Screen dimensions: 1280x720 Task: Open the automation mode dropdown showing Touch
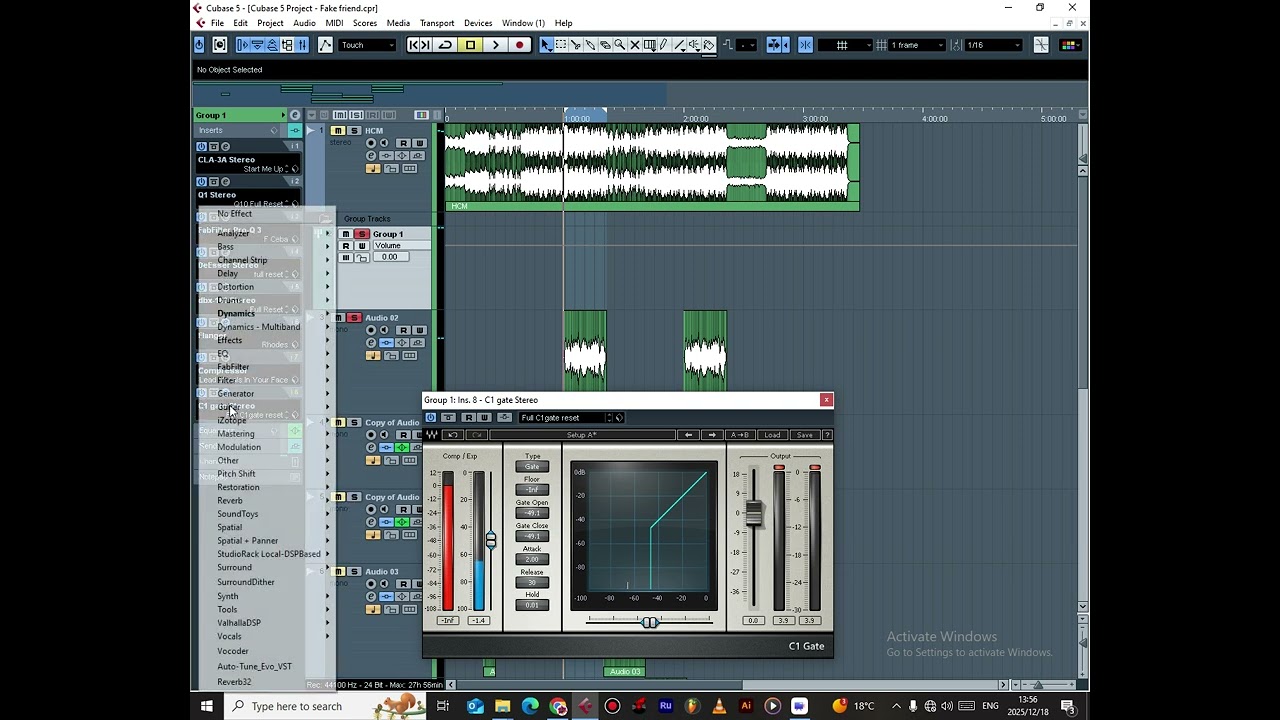click(368, 45)
